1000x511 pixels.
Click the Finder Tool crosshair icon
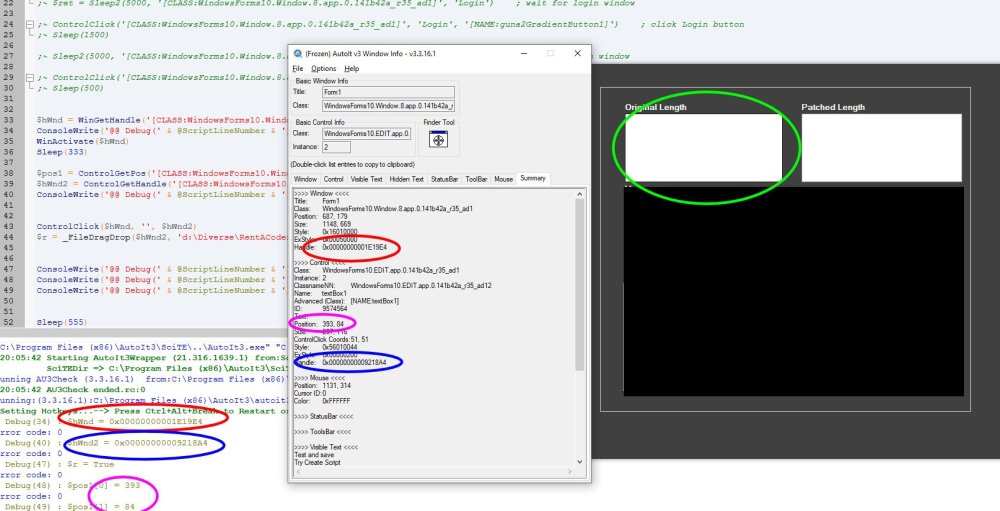point(436,139)
